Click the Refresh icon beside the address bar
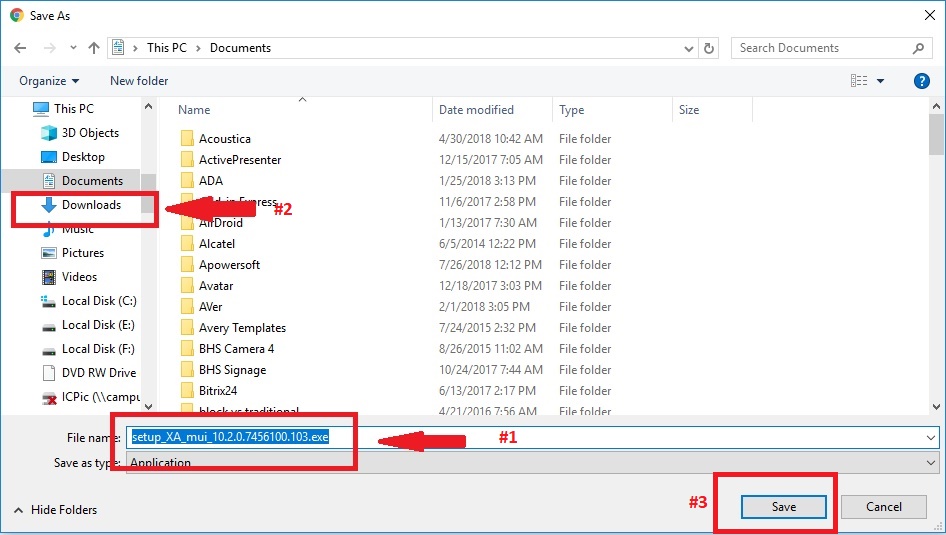Viewport: 946px width, 535px height. tap(709, 48)
